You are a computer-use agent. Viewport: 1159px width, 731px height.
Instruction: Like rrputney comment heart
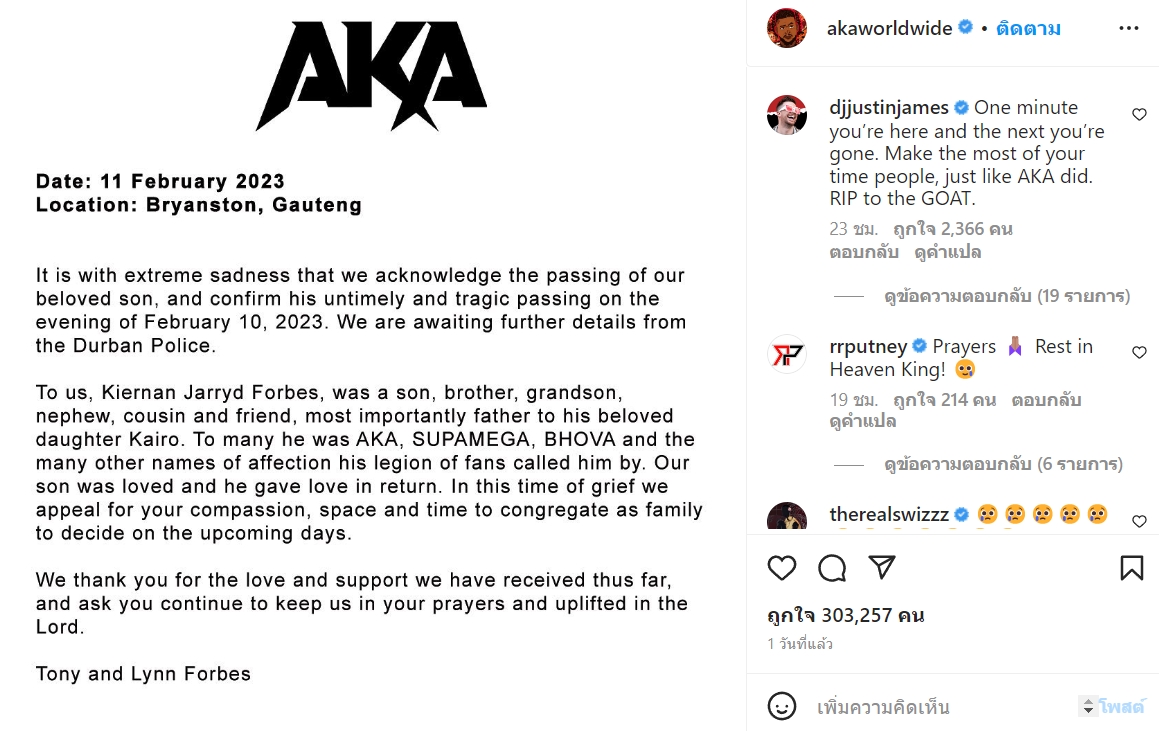click(x=1139, y=353)
